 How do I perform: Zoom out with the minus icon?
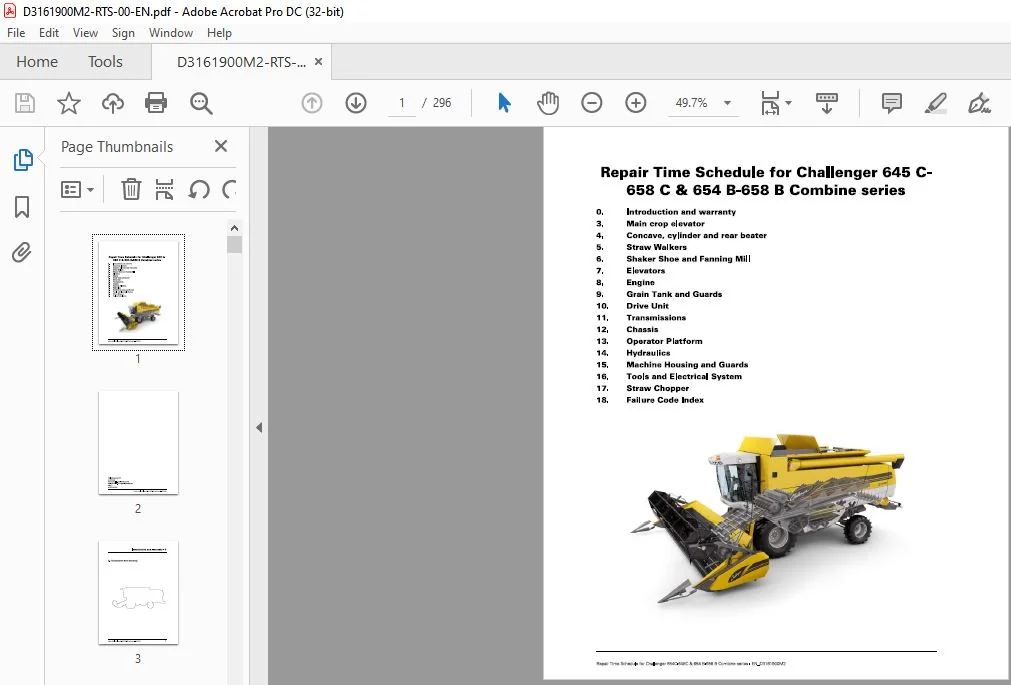coord(591,103)
